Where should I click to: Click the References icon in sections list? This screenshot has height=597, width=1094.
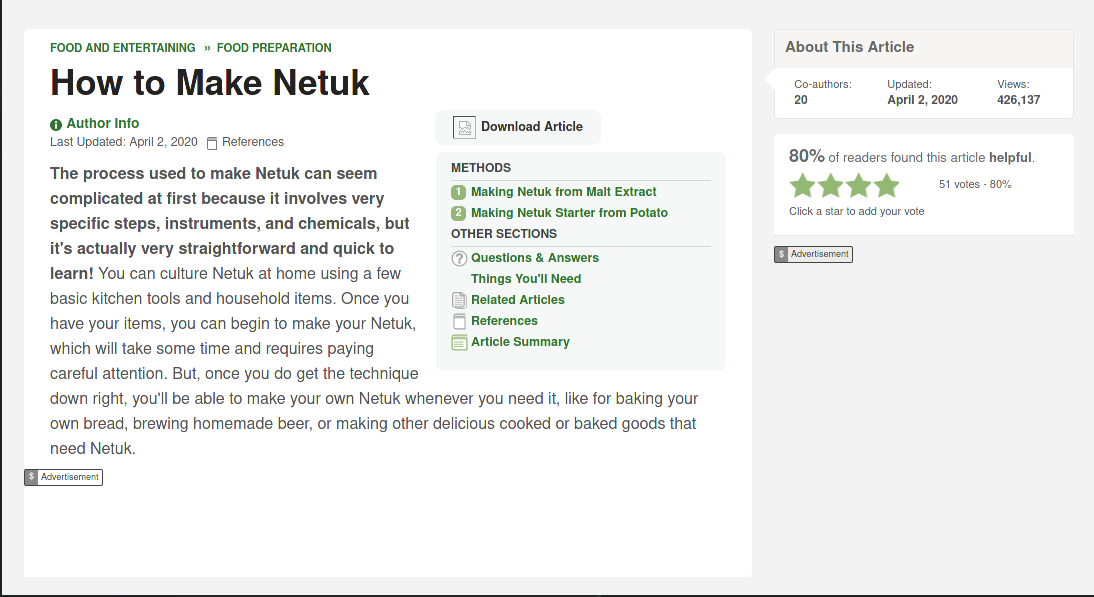[459, 322]
